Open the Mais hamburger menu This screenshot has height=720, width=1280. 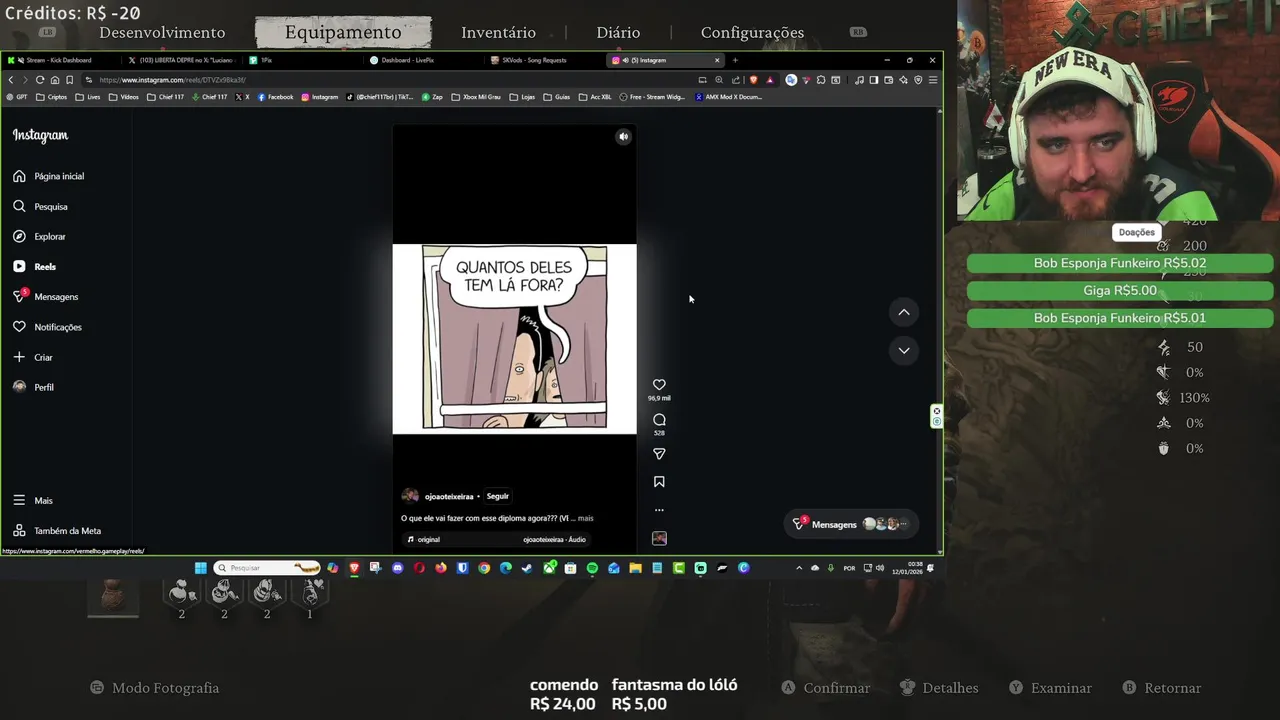click(x=19, y=500)
